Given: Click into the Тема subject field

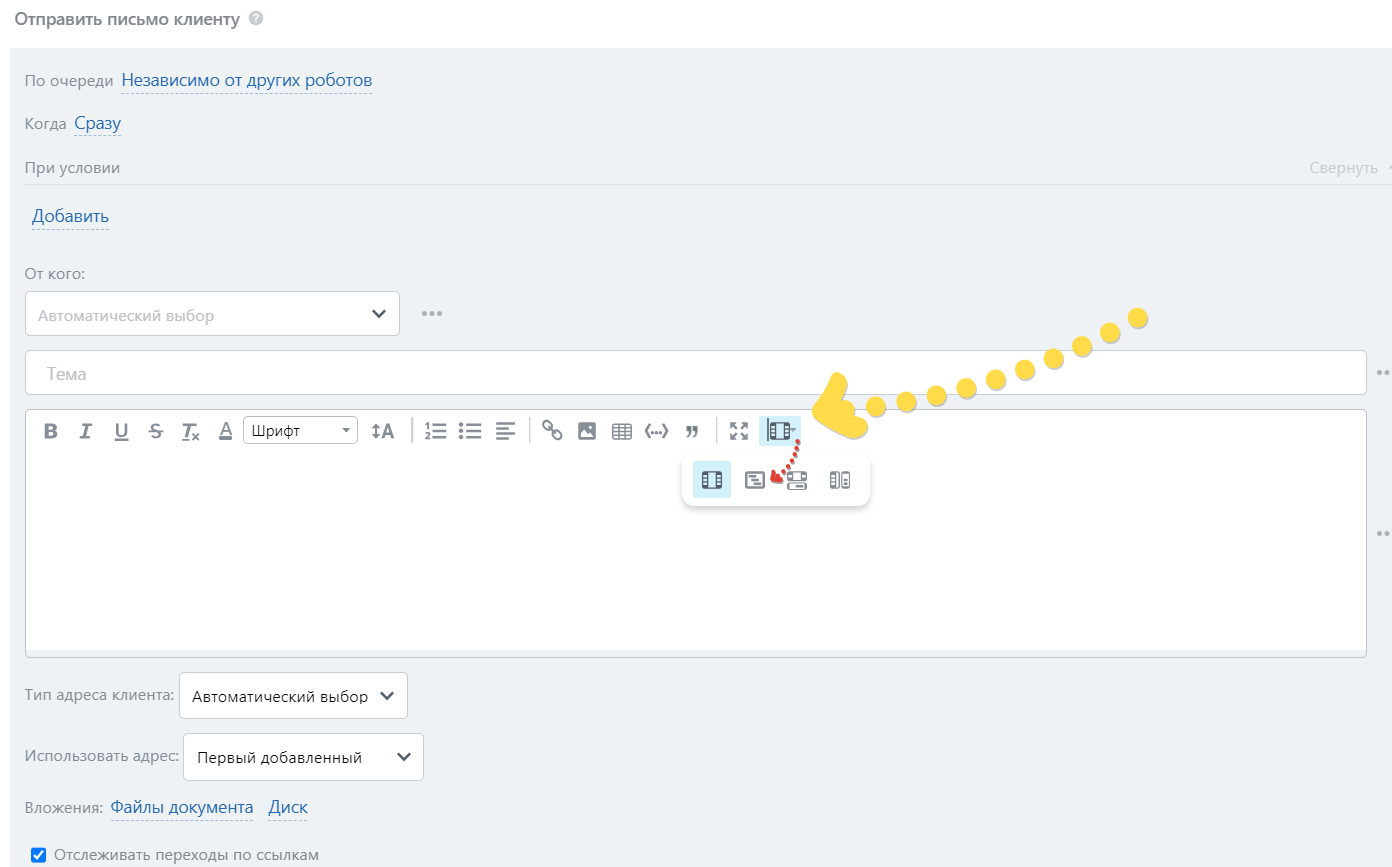Looking at the screenshot, I should 695,373.
